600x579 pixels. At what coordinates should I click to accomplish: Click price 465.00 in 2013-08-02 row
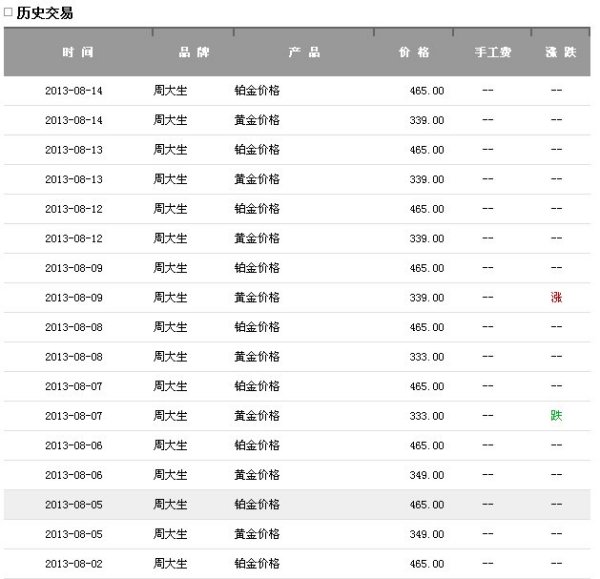tap(427, 564)
